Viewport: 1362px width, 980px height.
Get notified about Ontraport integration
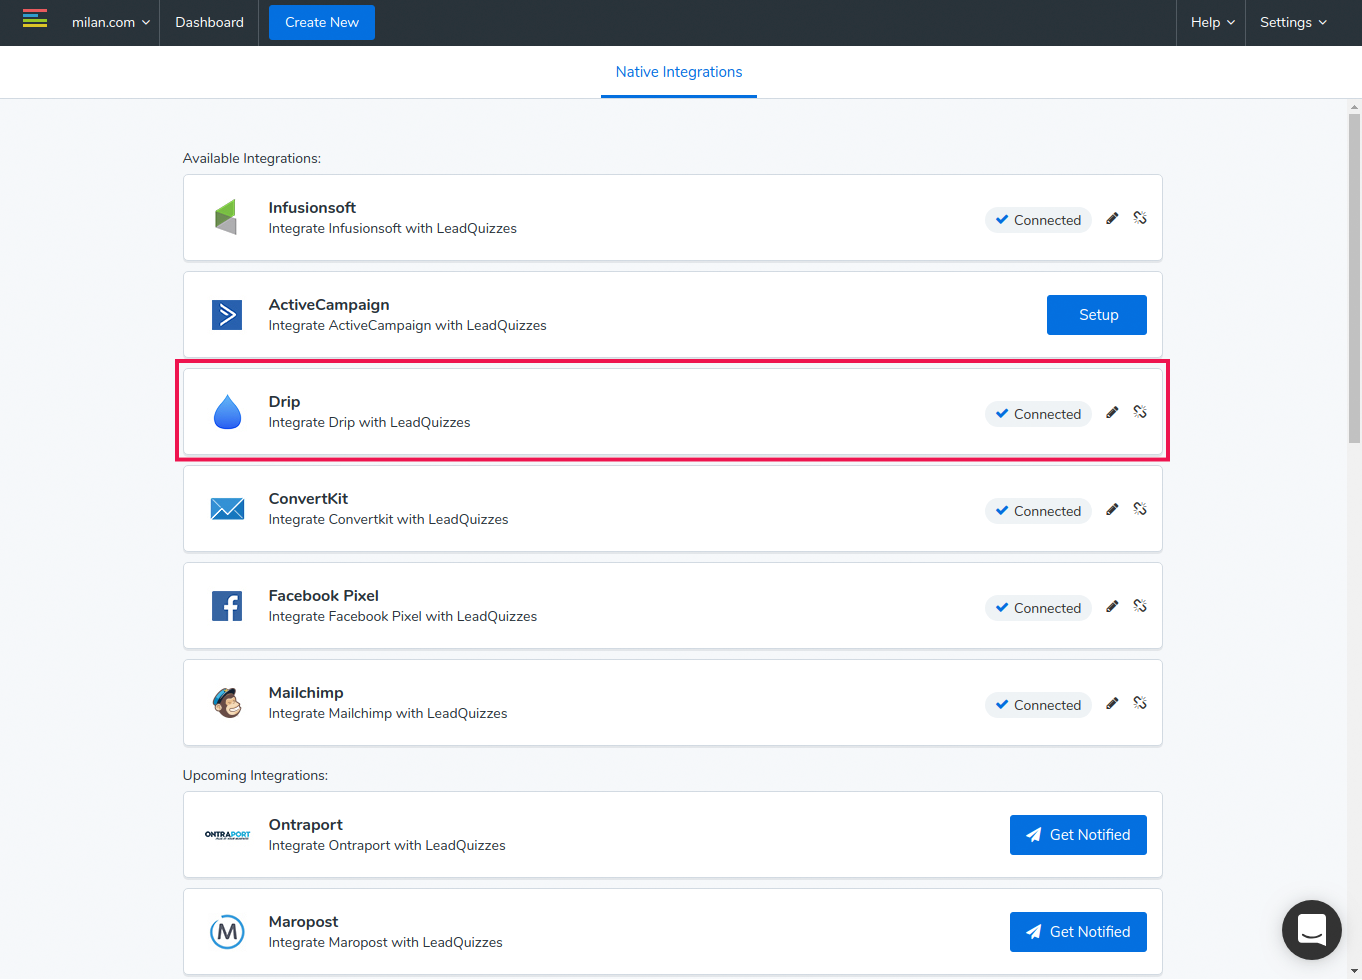coord(1078,835)
